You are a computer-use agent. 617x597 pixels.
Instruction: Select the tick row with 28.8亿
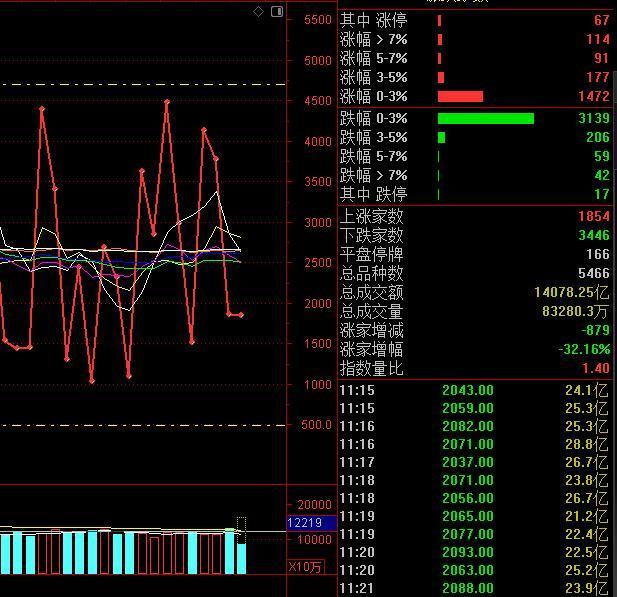(x=474, y=444)
